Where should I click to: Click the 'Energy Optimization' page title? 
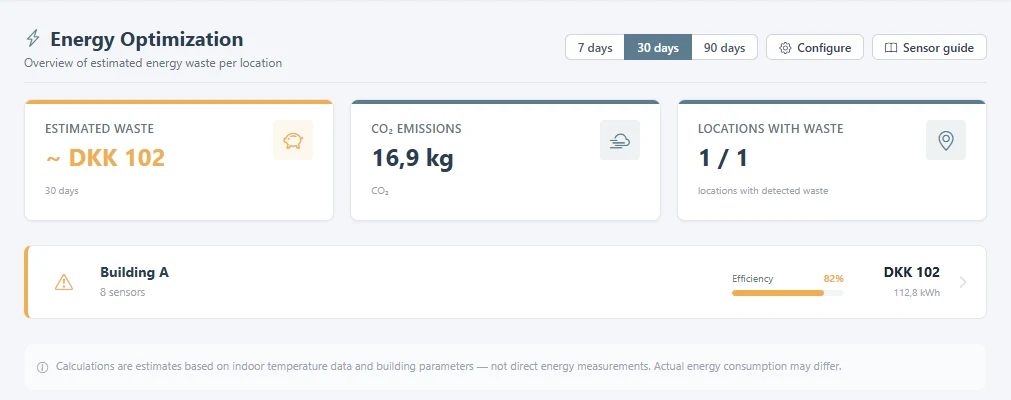tap(147, 39)
